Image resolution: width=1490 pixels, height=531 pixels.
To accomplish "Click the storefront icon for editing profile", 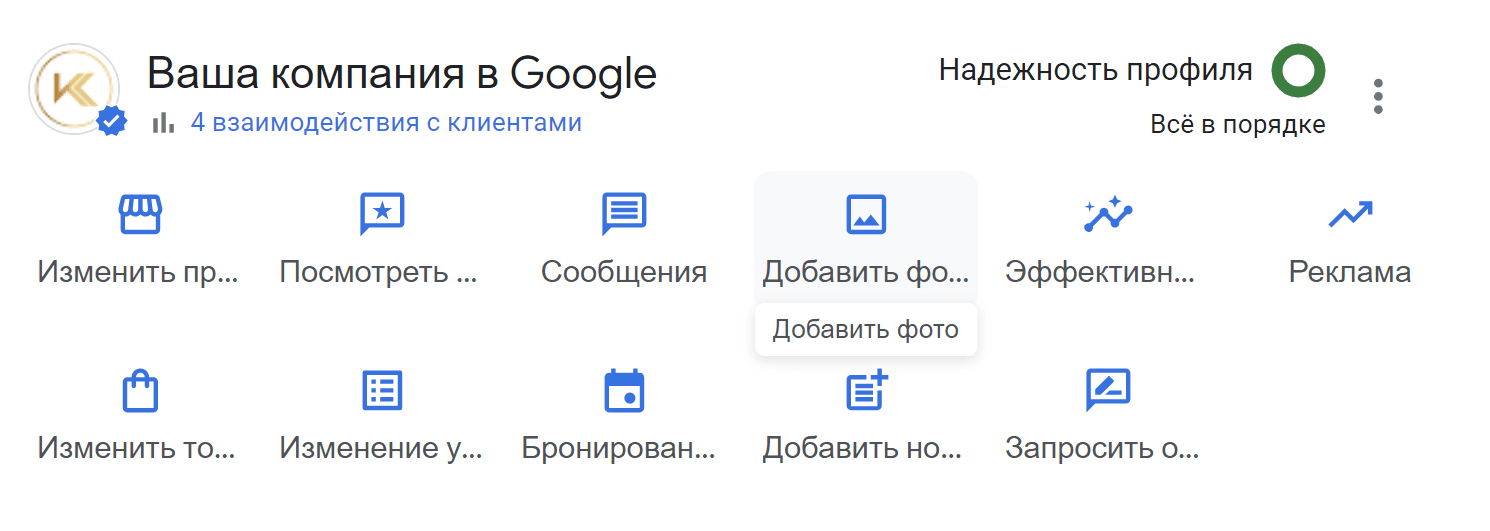I will tap(140, 214).
